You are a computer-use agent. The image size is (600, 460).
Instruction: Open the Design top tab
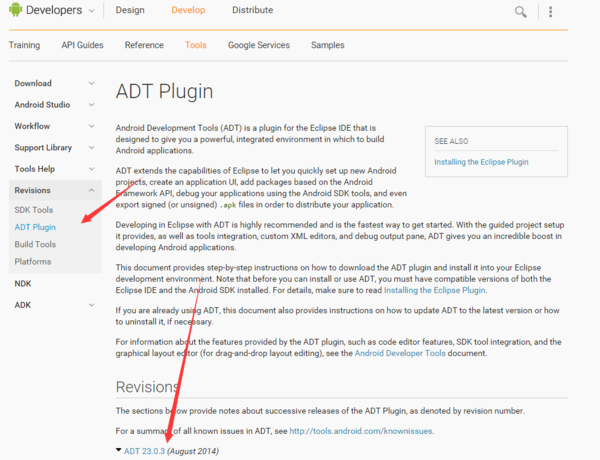[130, 10]
